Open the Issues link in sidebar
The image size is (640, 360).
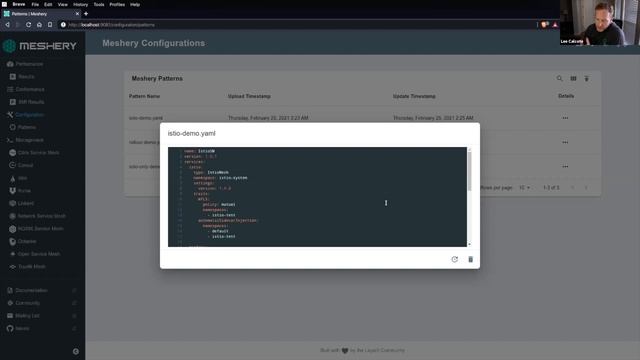(x=22, y=328)
